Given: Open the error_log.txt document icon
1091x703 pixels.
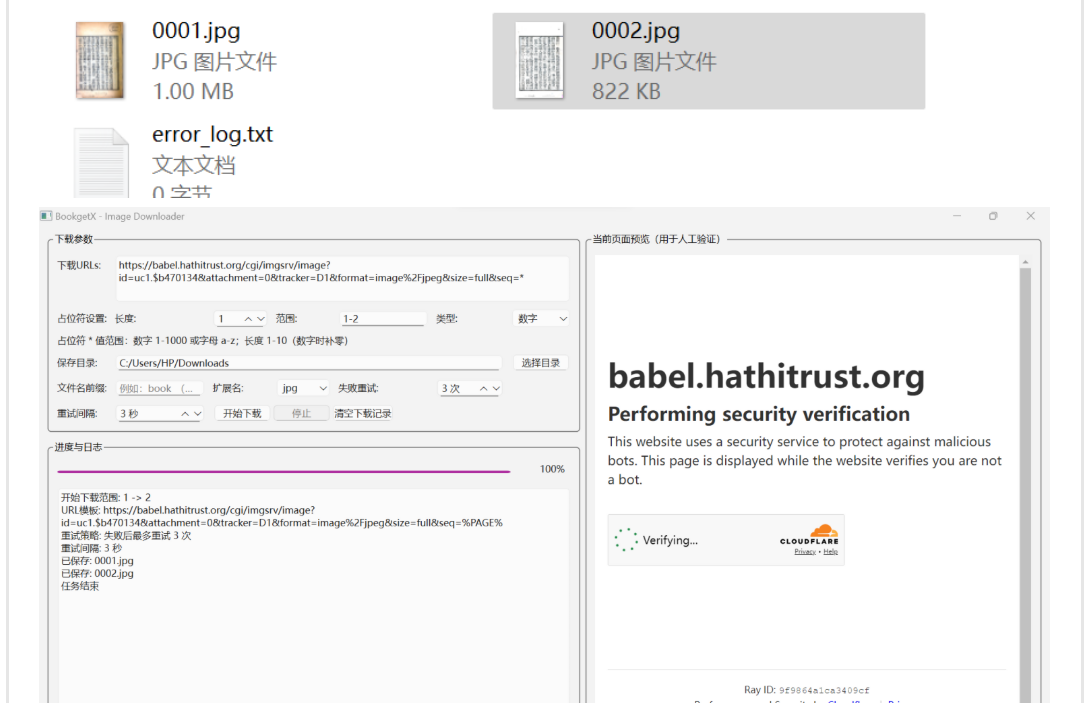Looking at the screenshot, I should (102, 163).
